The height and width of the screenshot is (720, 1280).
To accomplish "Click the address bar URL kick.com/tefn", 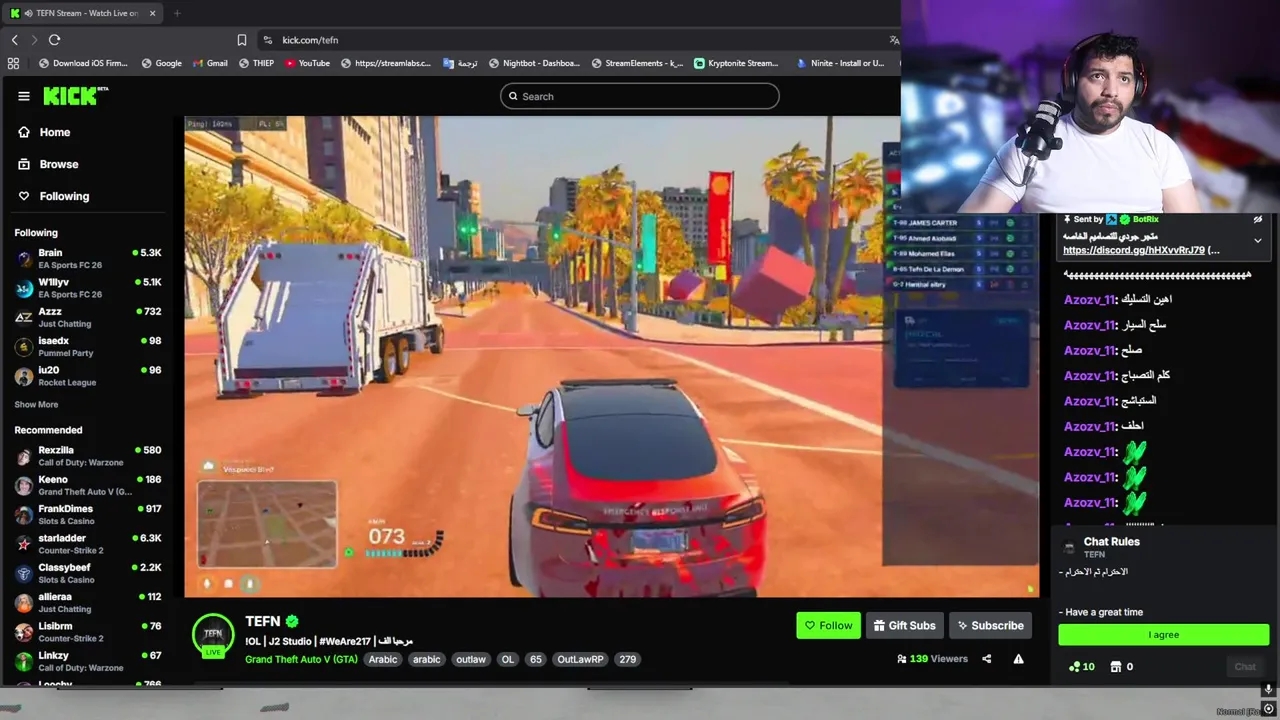I will click(x=310, y=40).
